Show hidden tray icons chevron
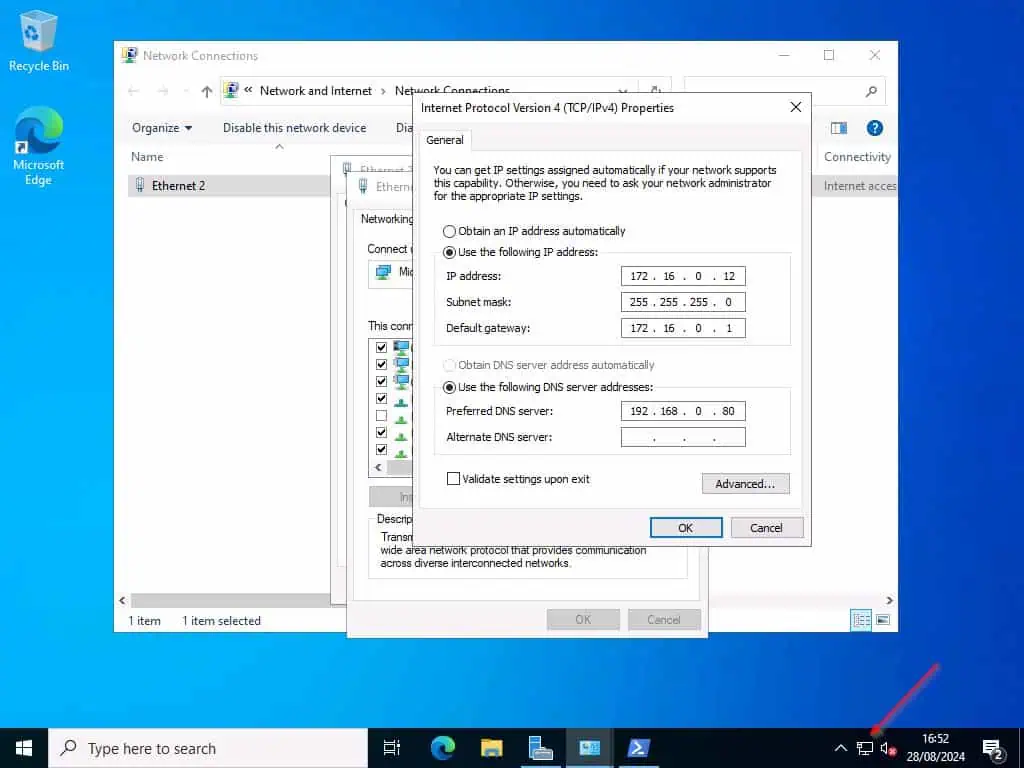 pos(840,748)
